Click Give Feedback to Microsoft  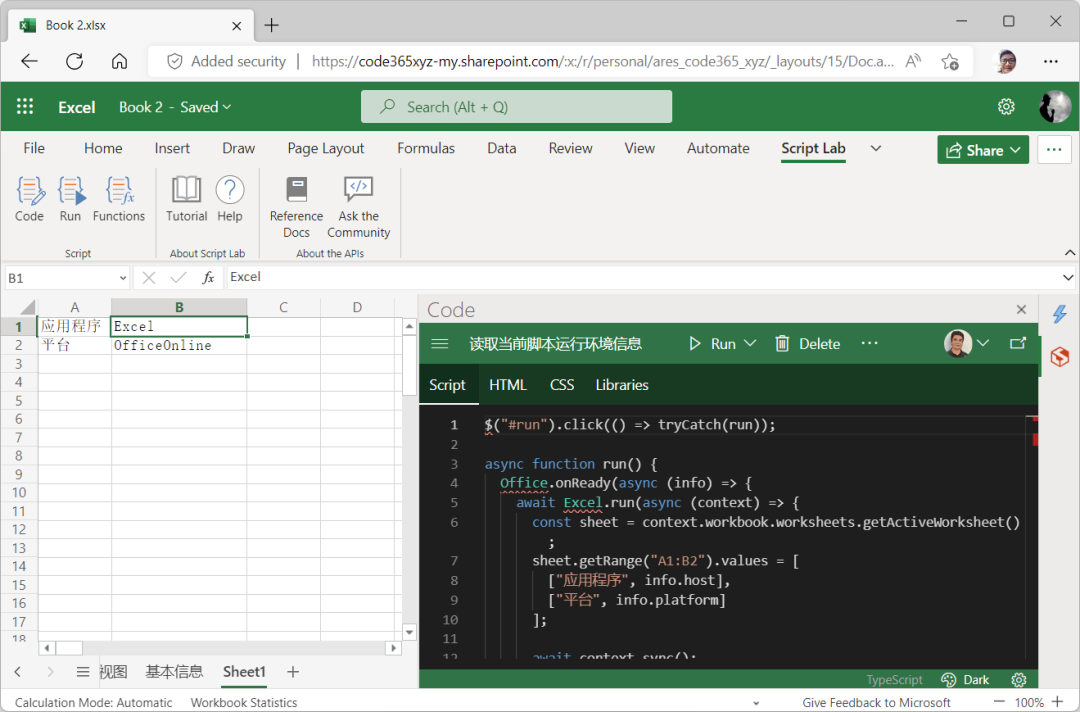[x=876, y=702]
